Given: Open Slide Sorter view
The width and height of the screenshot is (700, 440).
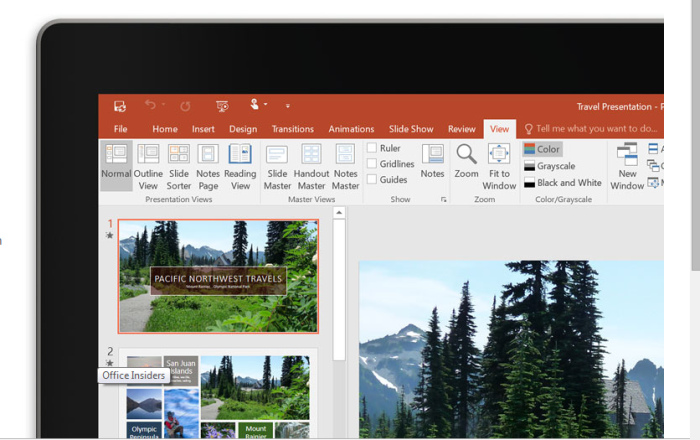Looking at the screenshot, I should click(179, 166).
